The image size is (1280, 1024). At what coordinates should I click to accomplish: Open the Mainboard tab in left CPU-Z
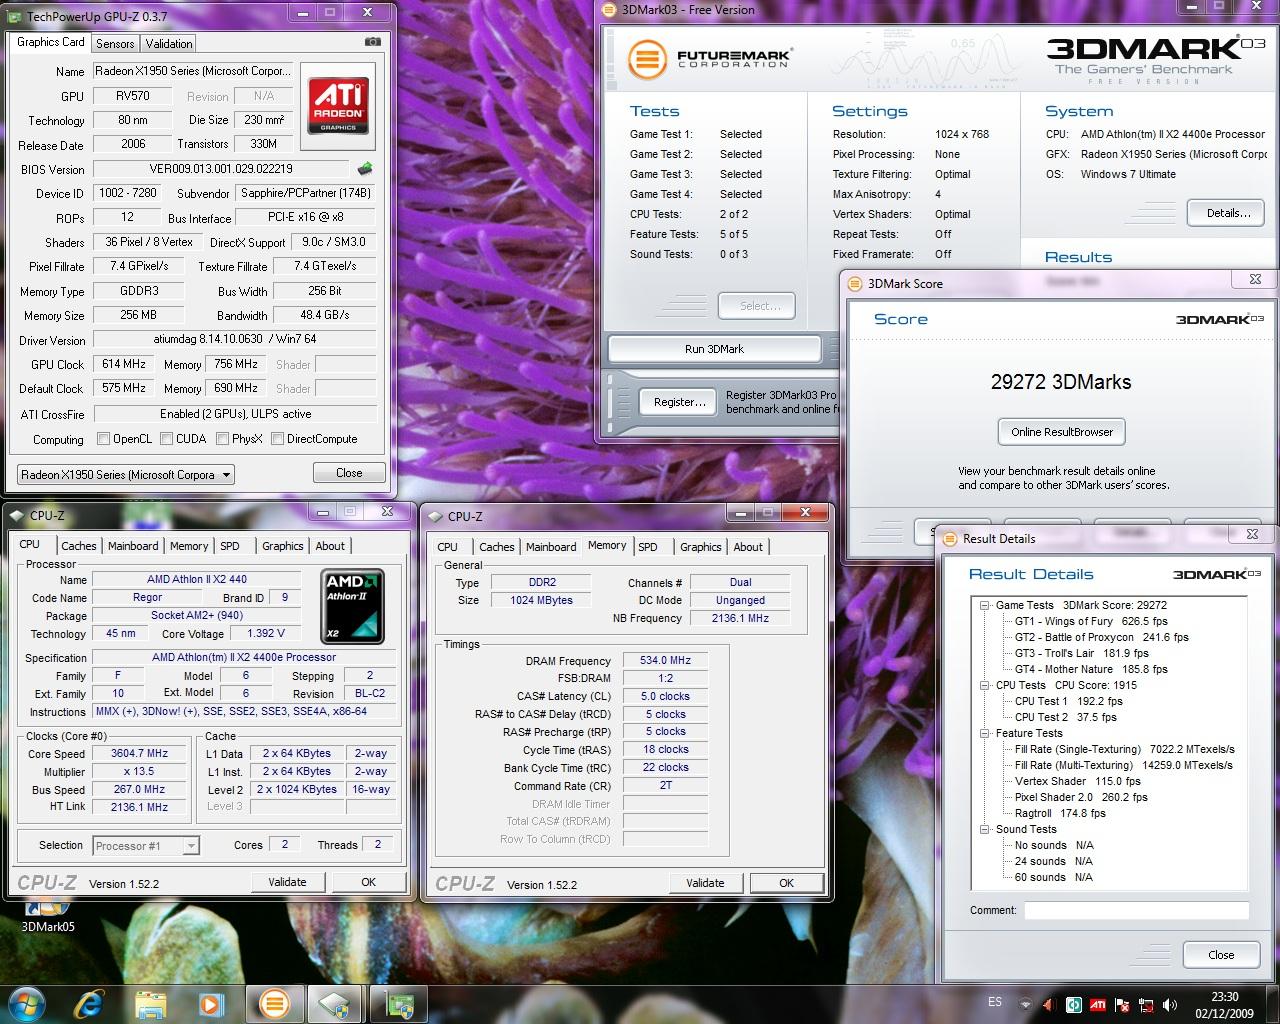[133, 546]
